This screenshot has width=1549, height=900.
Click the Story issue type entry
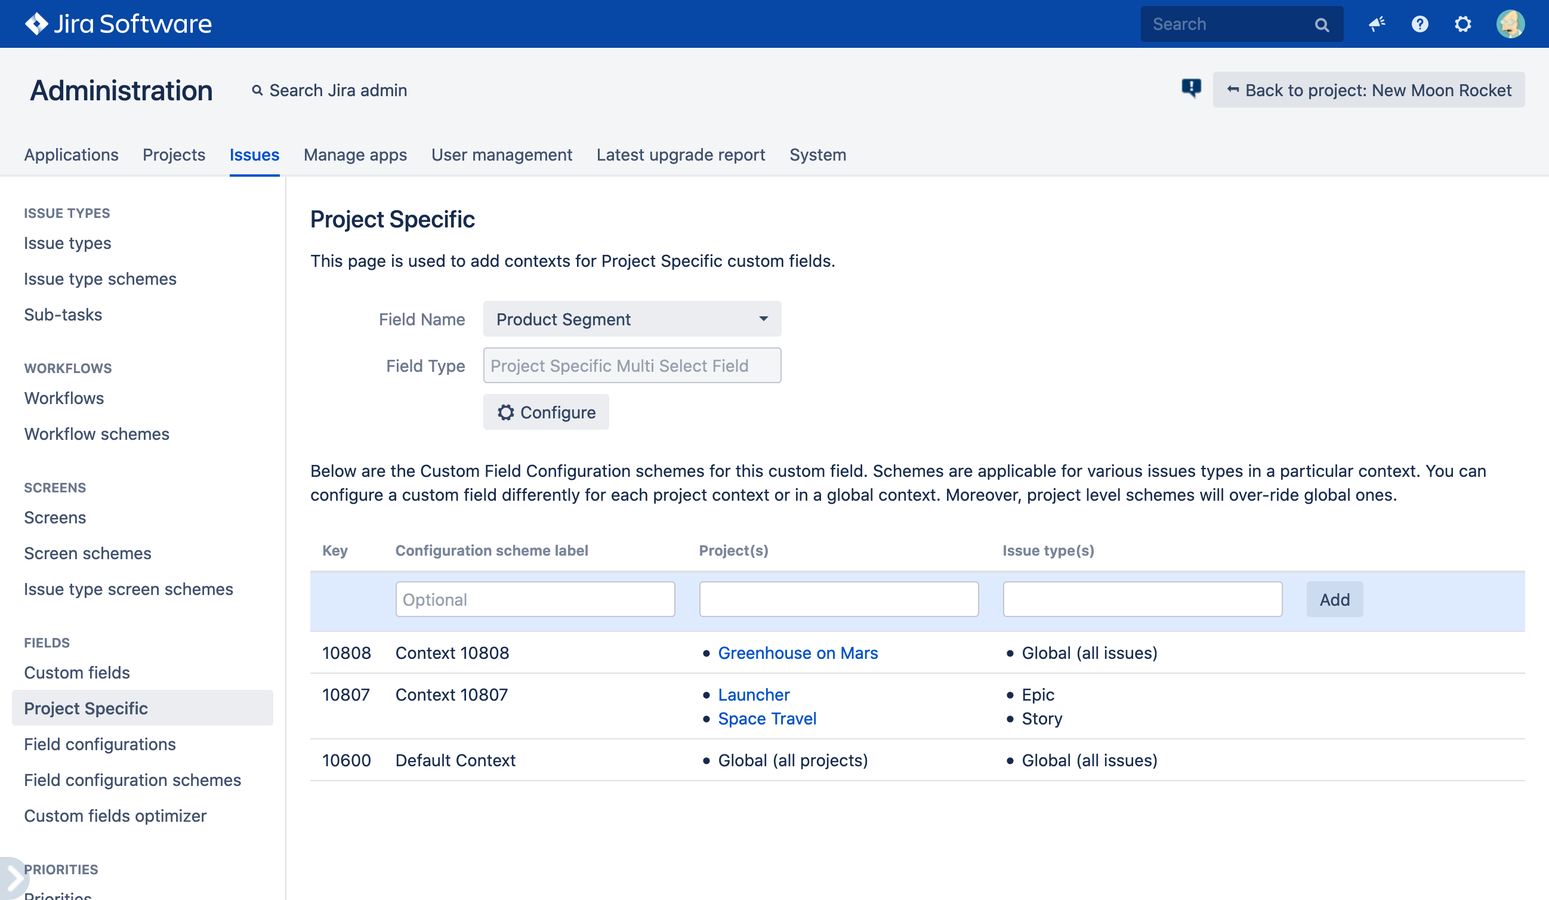(1042, 719)
